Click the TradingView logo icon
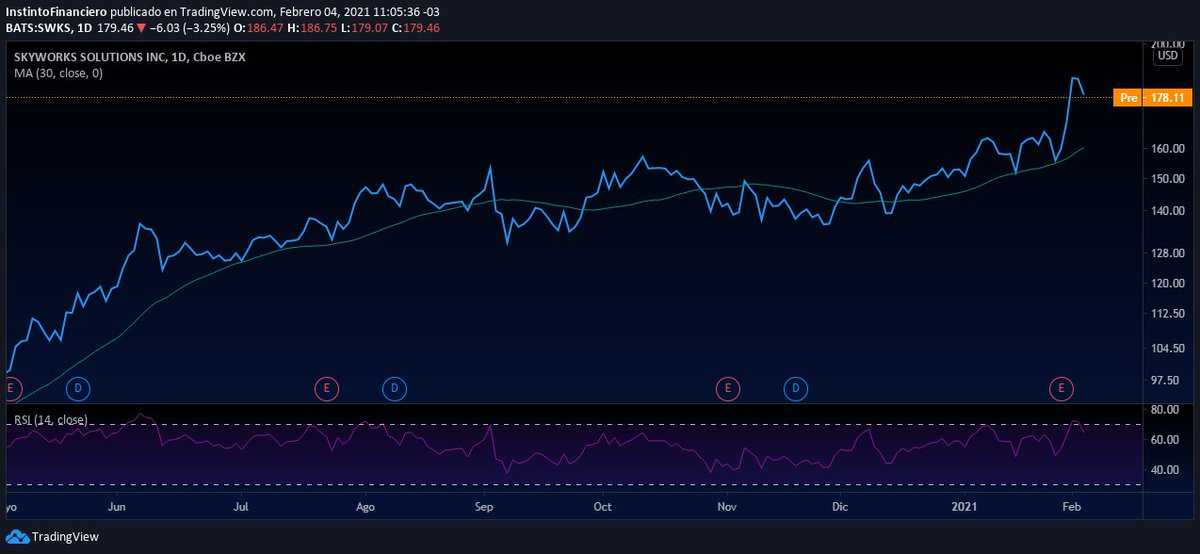 [18, 537]
